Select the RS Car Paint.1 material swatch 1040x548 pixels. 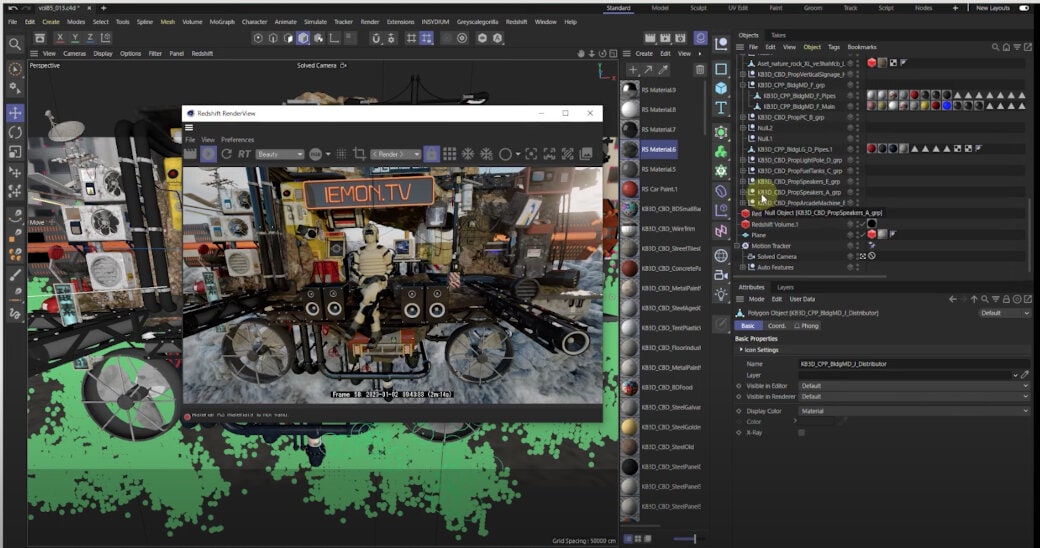click(x=629, y=189)
